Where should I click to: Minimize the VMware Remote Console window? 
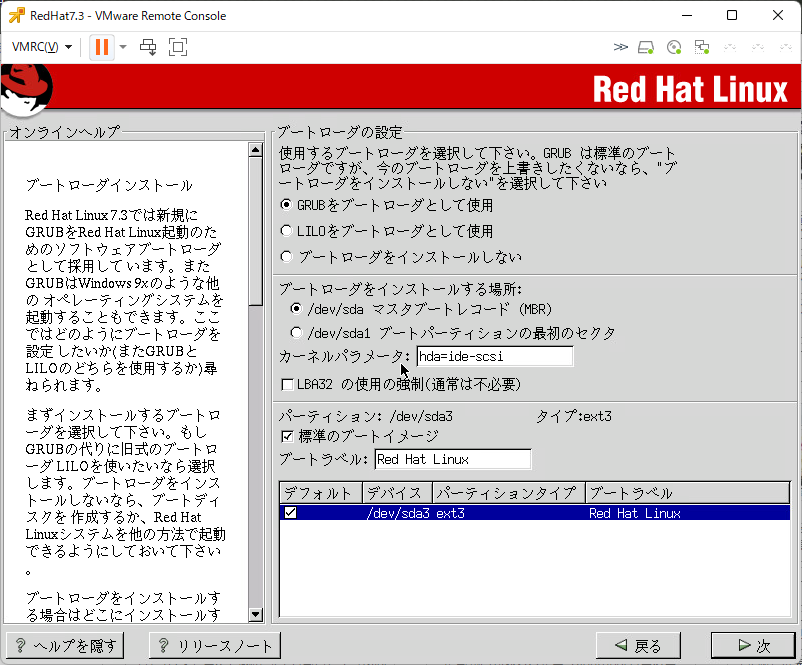[687, 15]
